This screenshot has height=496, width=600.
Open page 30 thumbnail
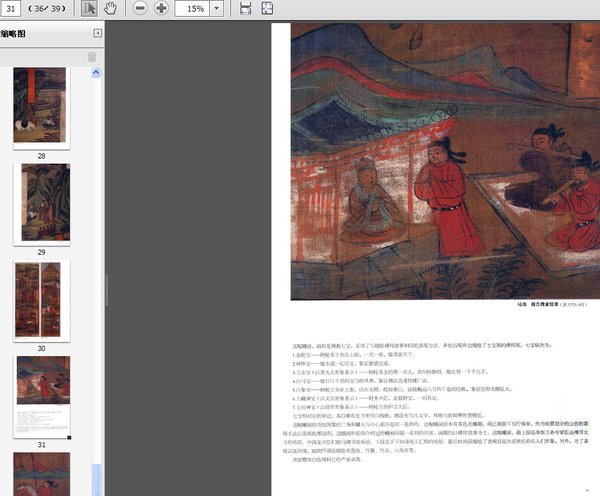click(x=41, y=301)
